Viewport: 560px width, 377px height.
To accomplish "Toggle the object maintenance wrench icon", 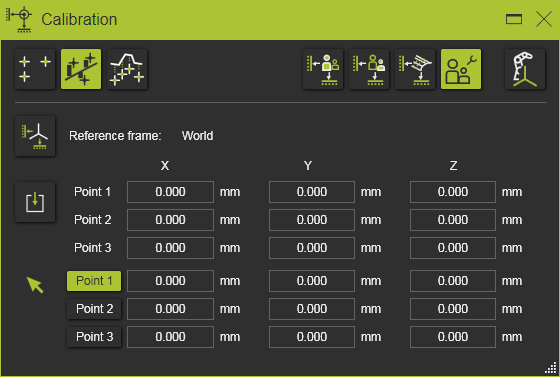I will pos(461,69).
